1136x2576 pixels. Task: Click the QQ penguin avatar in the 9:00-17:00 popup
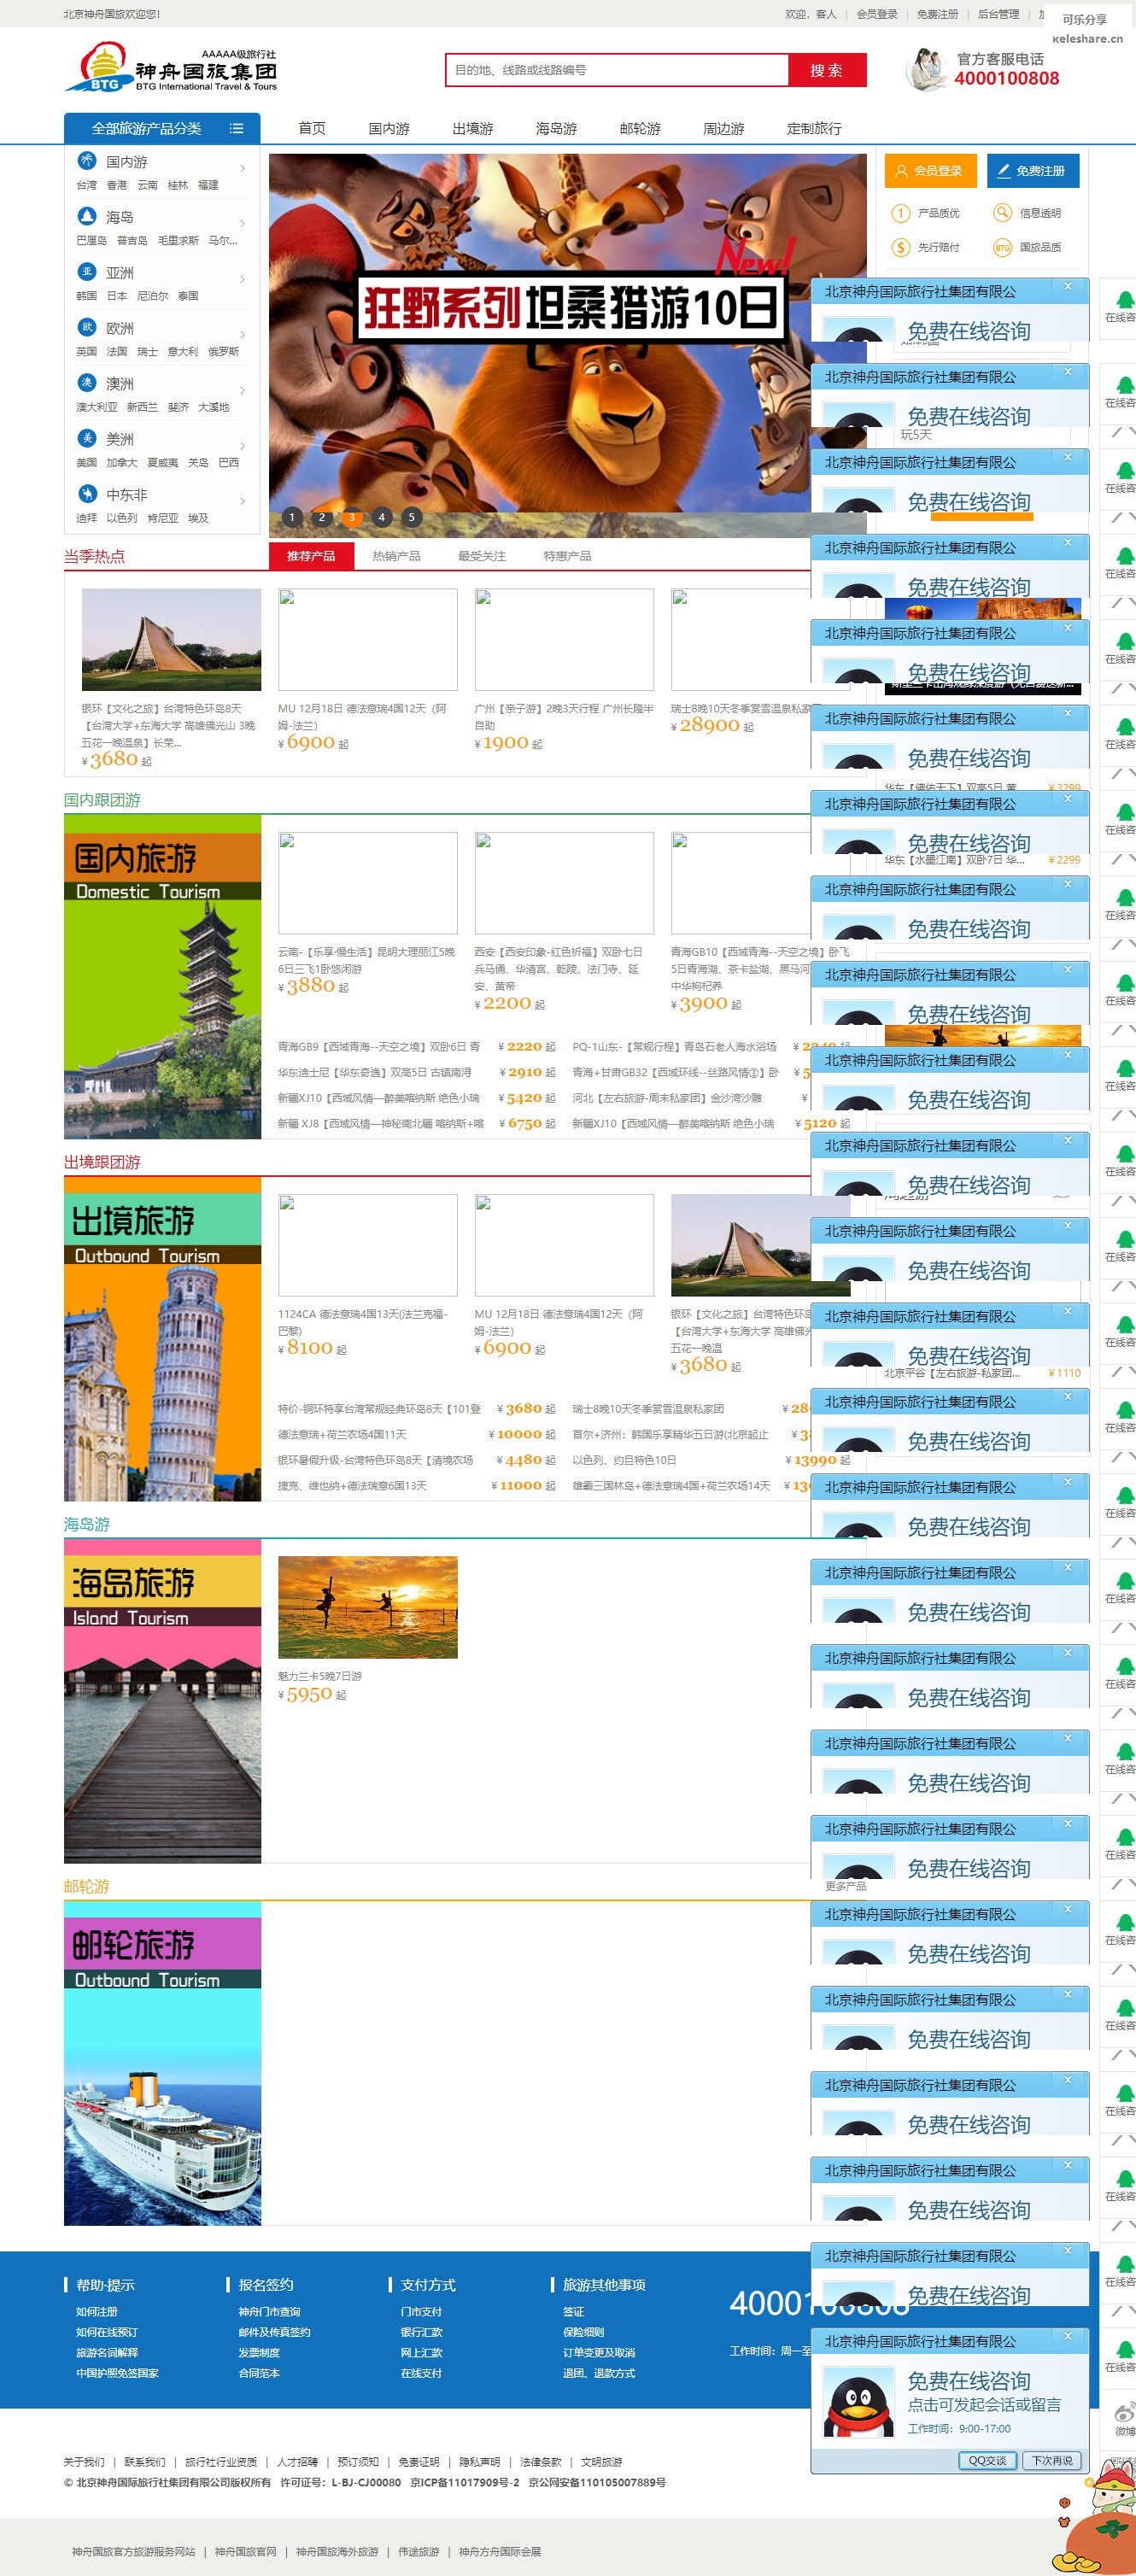[x=858, y=2403]
